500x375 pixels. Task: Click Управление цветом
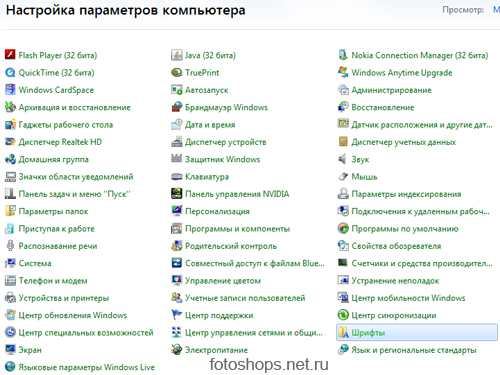pos(223,280)
